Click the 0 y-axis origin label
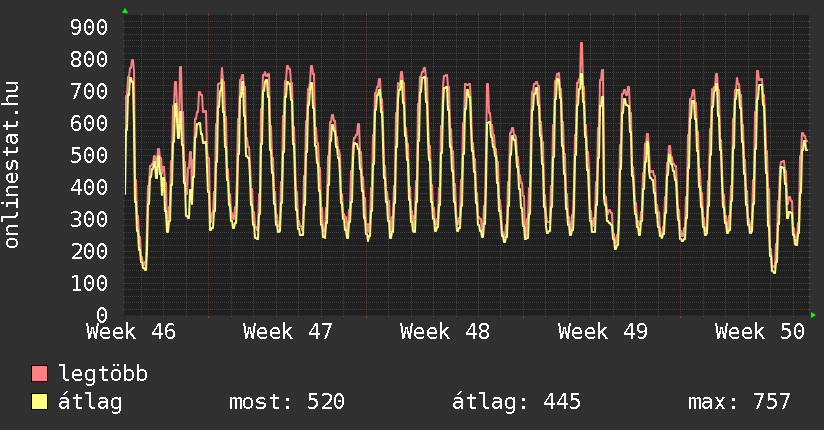 (x=102, y=315)
